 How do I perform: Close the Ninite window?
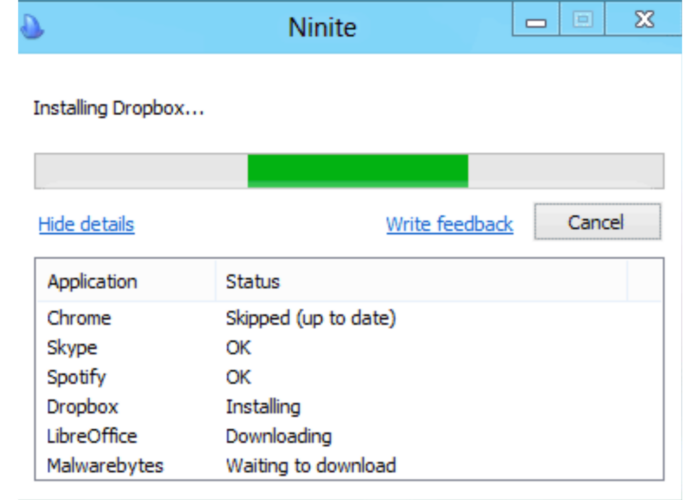tap(644, 19)
